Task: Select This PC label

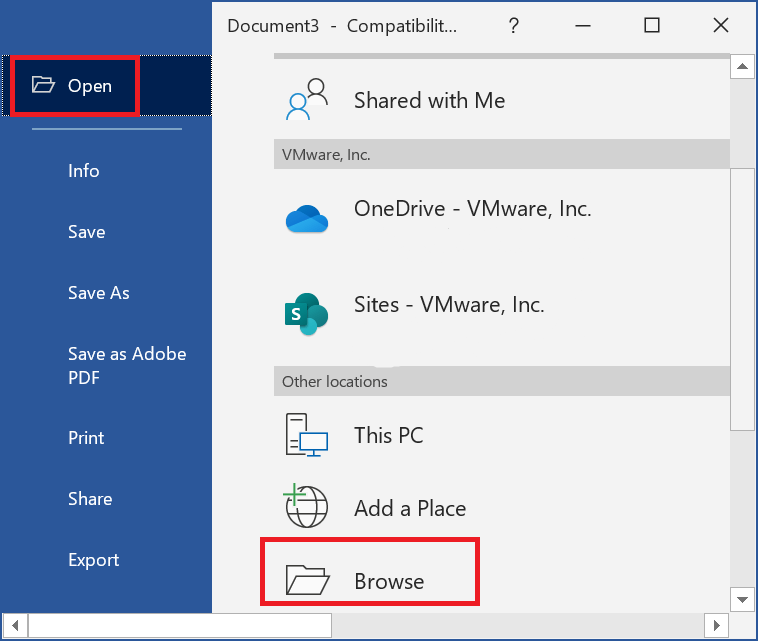Action: pos(389,435)
